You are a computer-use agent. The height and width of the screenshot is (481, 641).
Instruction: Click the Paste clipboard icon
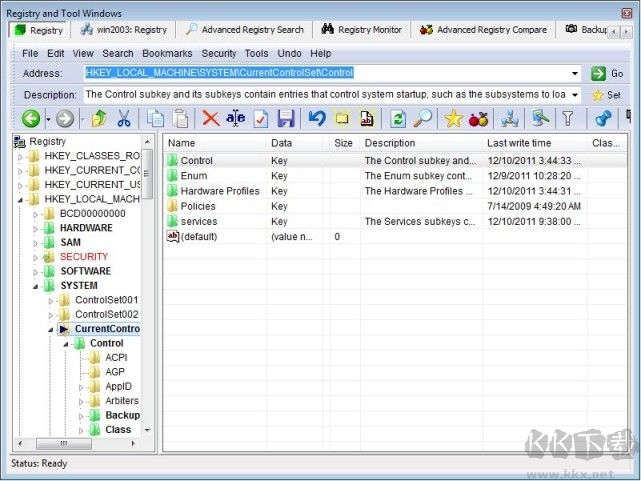pyautogui.click(x=180, y=119)
